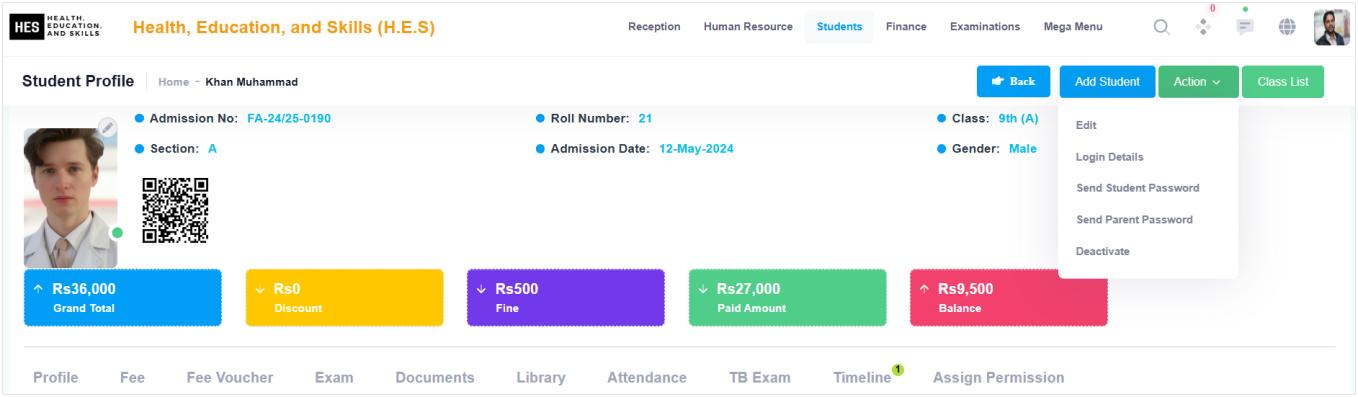Open the Class List button
The image size is (1358, 397).
click(x=1283, y=82)
